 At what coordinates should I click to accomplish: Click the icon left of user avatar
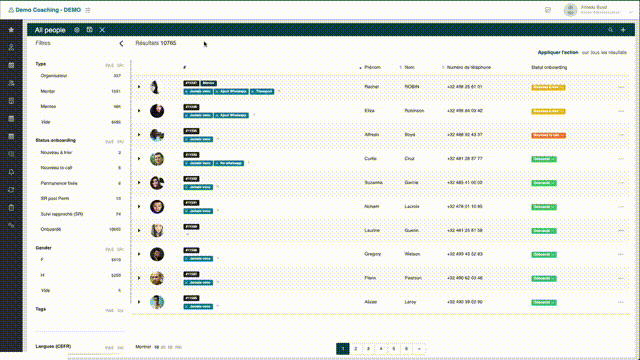pos(548,10)
